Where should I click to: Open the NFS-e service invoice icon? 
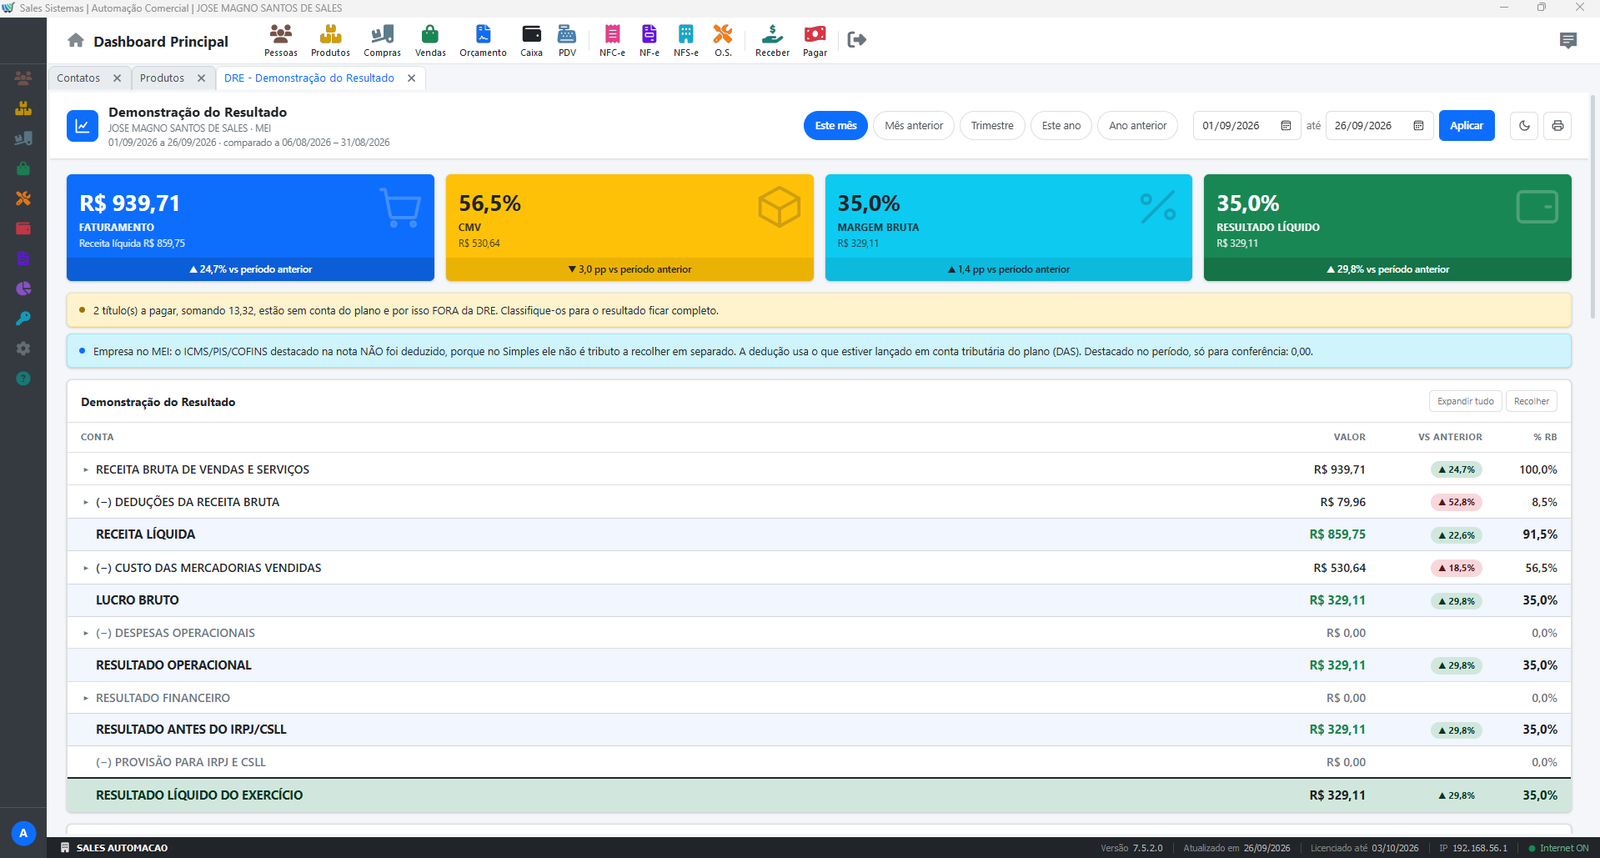tap(686, 40)
